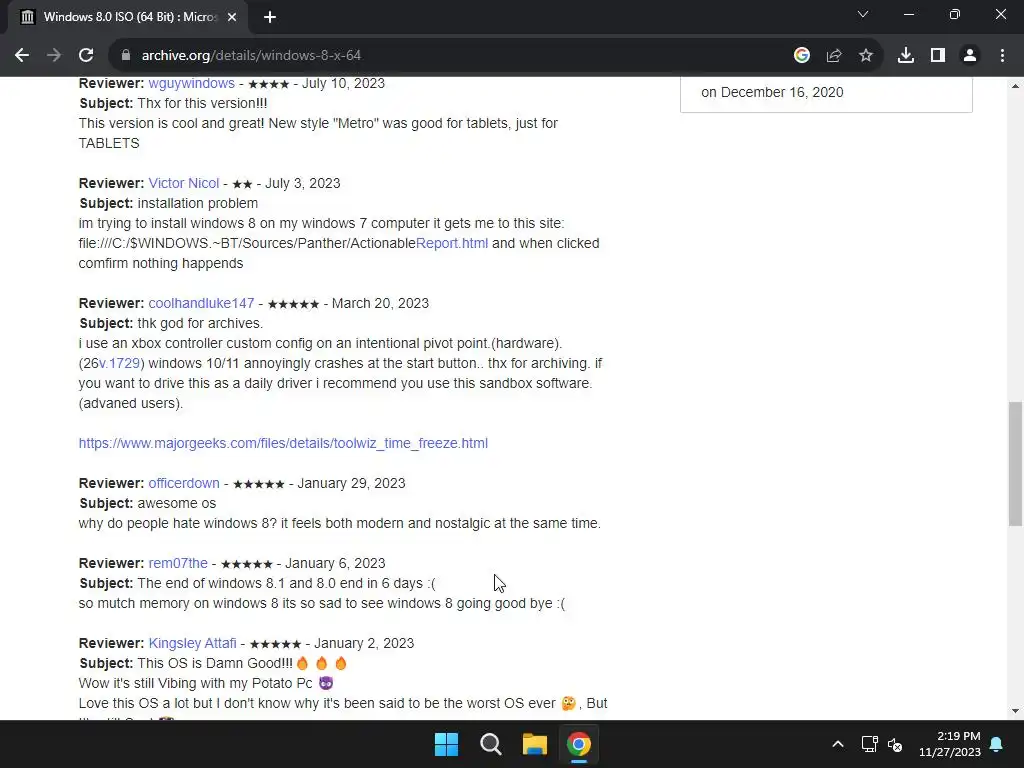Share this page icon
The width and height of the screenshot is (1024, 768).
(834, 56)
